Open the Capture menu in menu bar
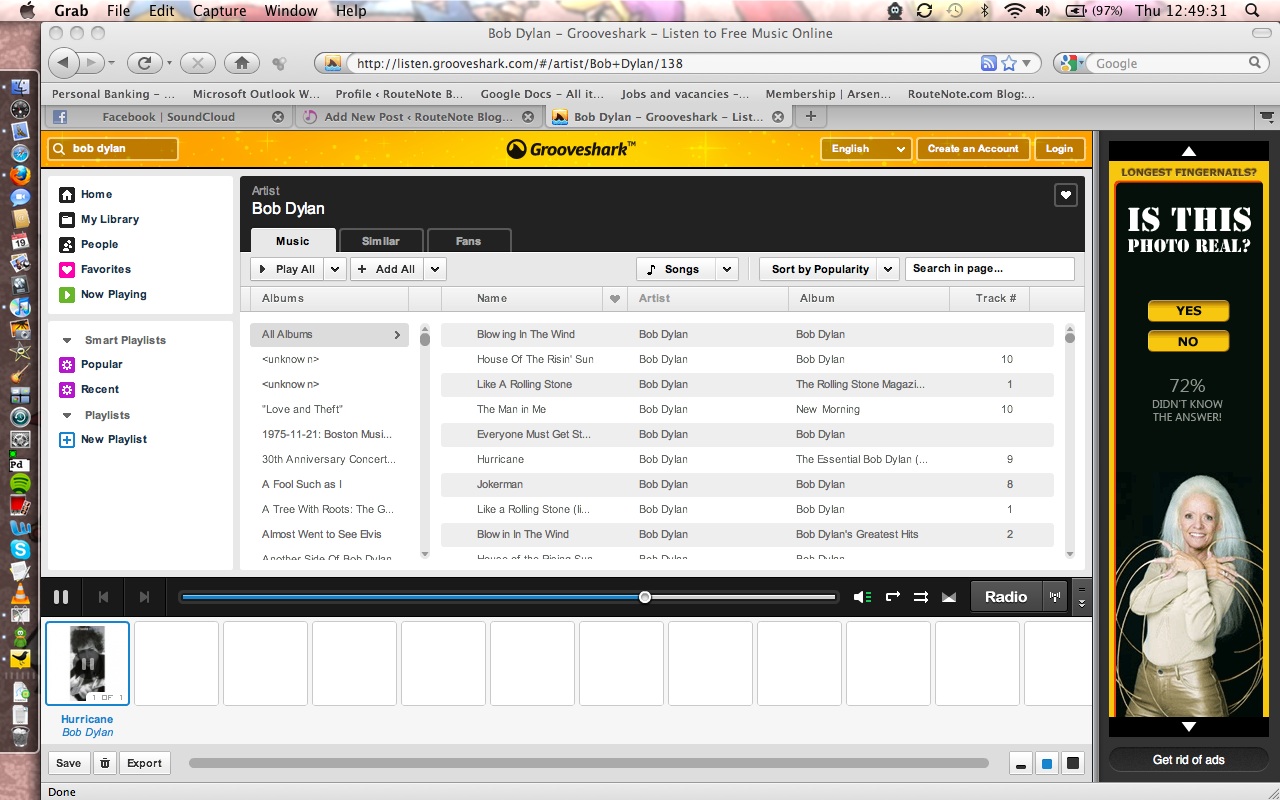Viewport: 1280px width, 800px height. pos(219,11)
